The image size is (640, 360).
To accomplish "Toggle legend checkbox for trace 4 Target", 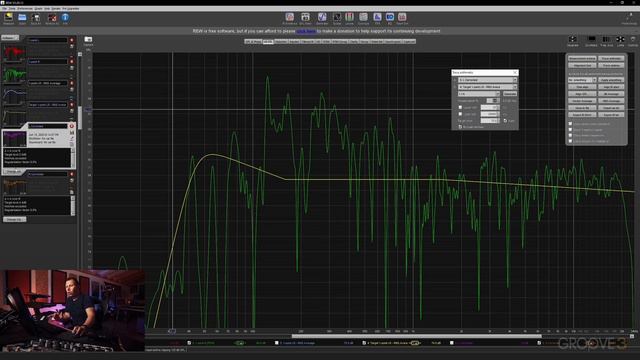I will (x=364, y=343).
